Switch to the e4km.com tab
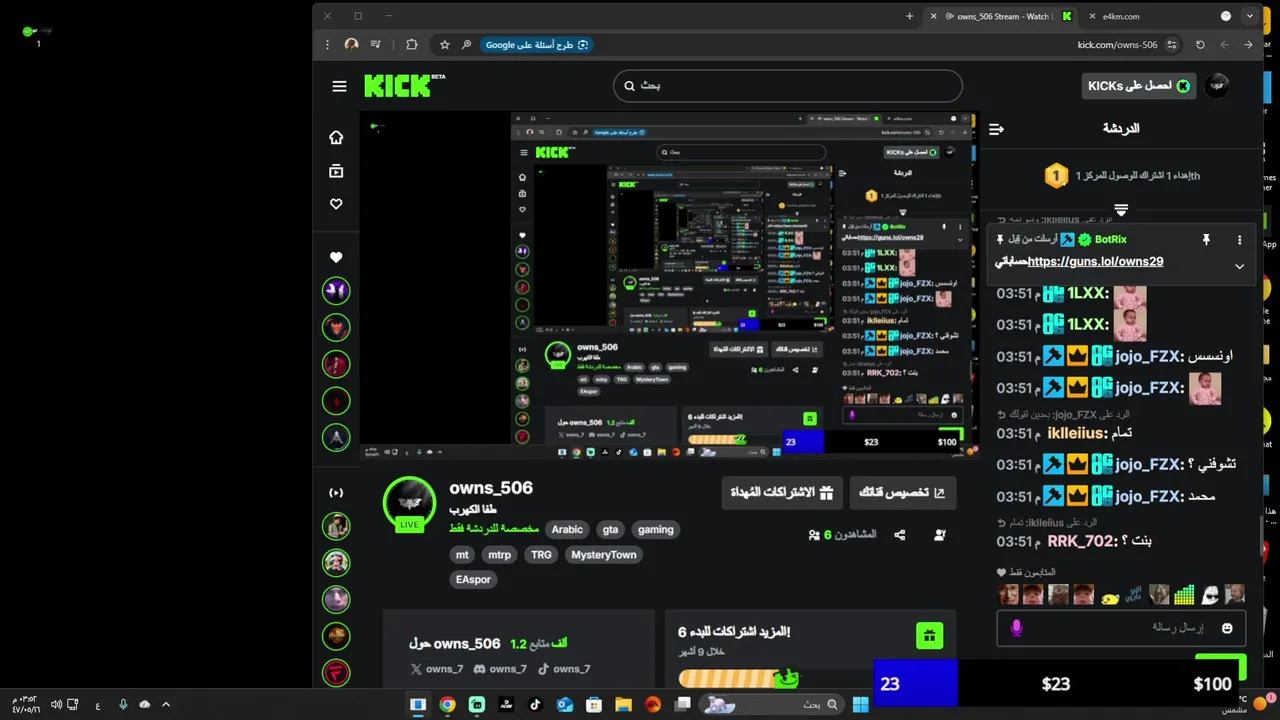 tap(1120, 16)
